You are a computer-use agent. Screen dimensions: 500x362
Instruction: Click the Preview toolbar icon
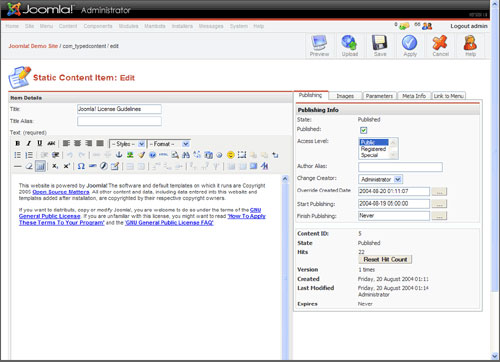(319, 46)
